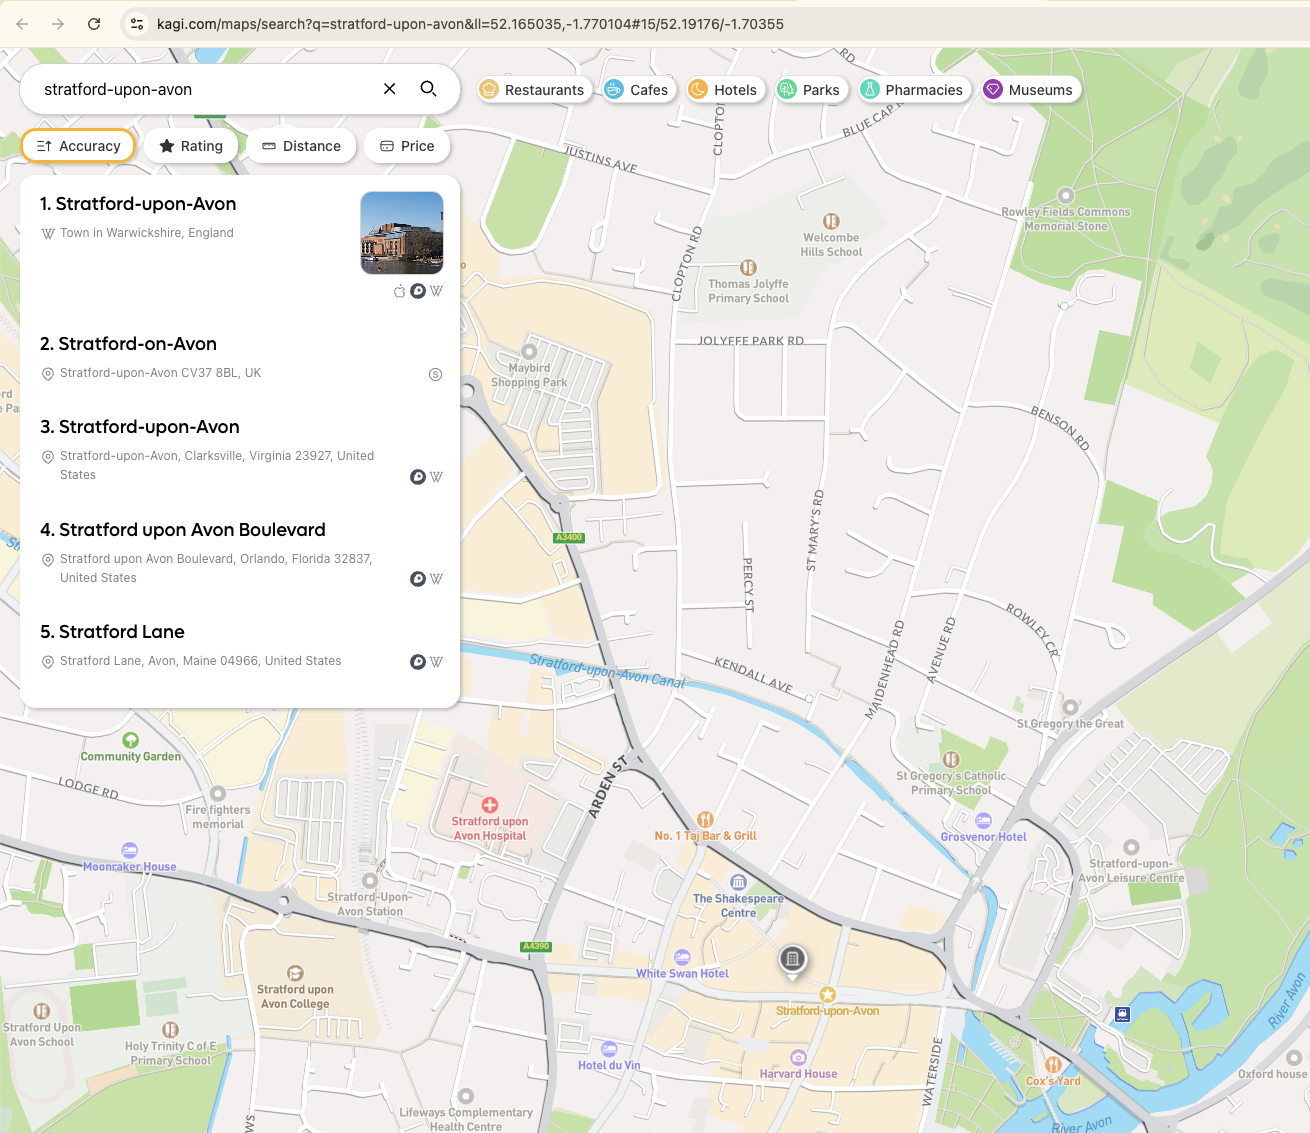
Task: Enable Price sorting
Action: point(407,146)
